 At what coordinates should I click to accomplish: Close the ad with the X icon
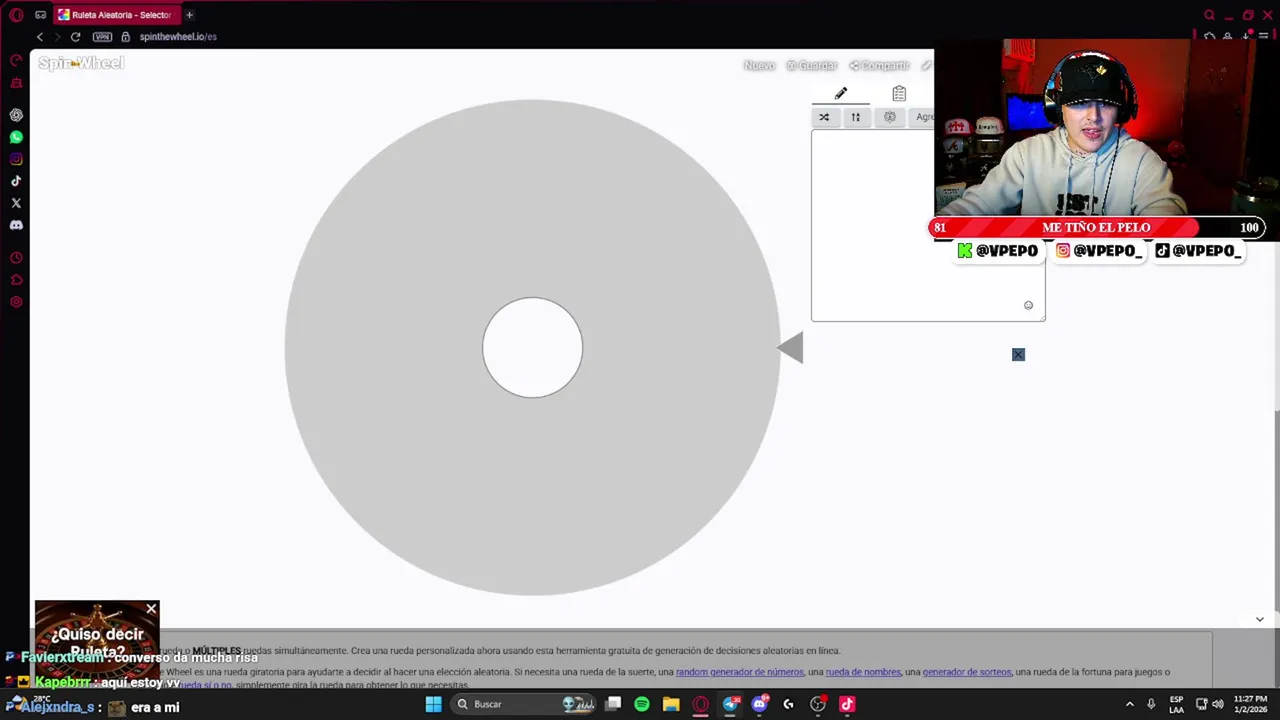coord(1018,355)
